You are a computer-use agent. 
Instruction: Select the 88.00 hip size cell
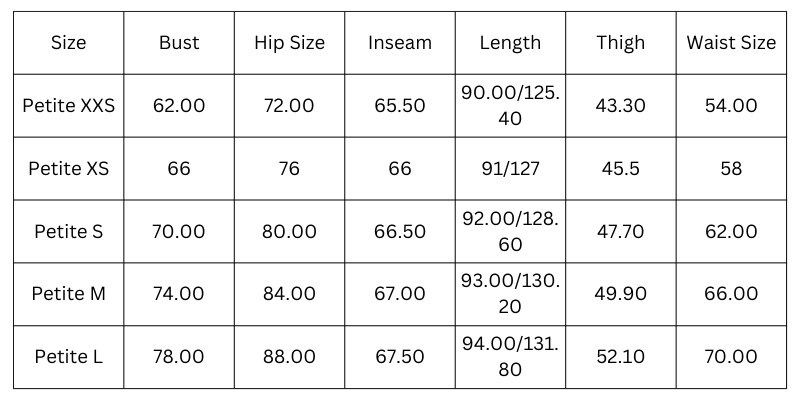[289, 357]
